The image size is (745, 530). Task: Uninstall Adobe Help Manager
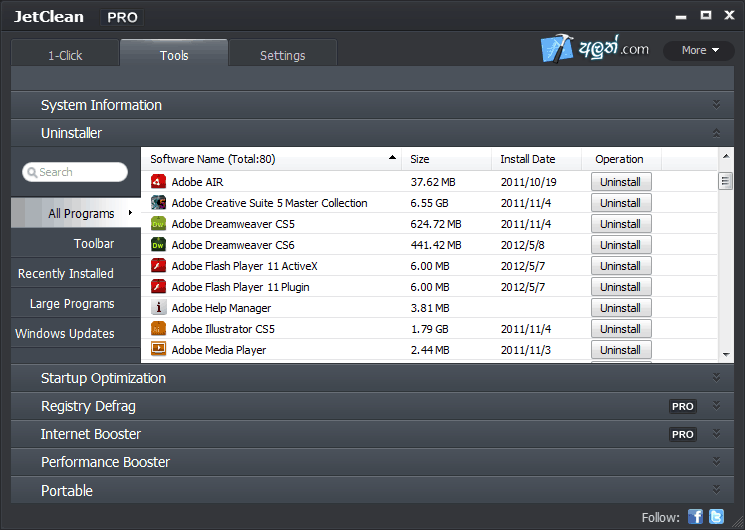(621, 308)
